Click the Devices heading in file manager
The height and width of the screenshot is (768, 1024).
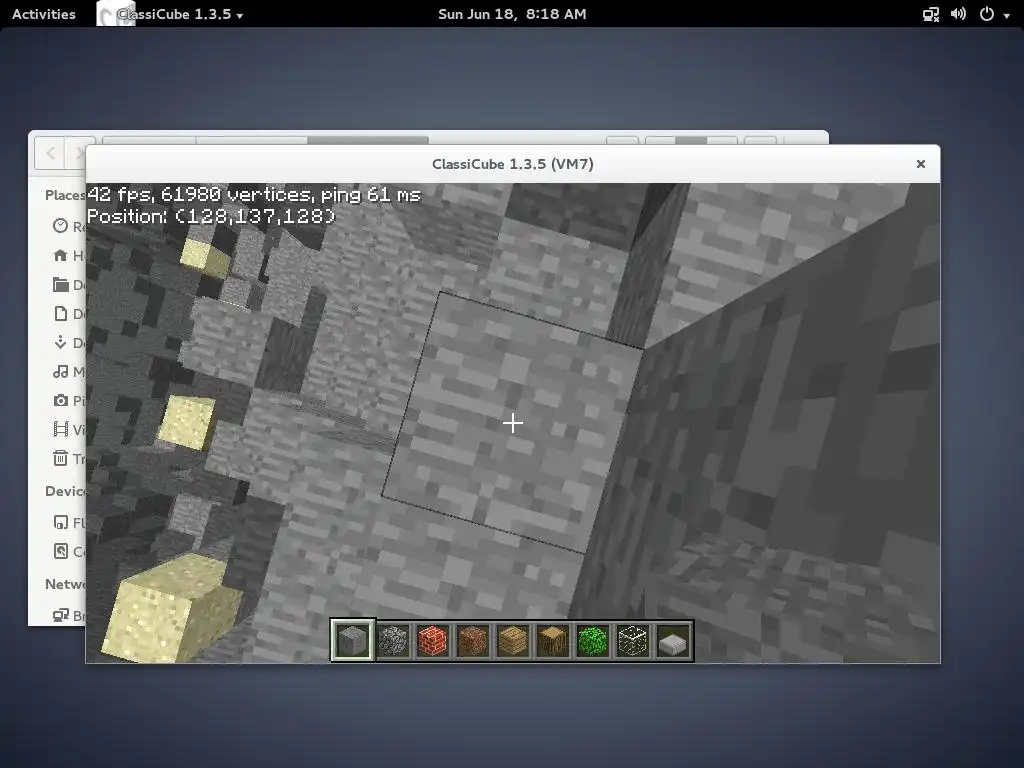click(x=65, y=491)
